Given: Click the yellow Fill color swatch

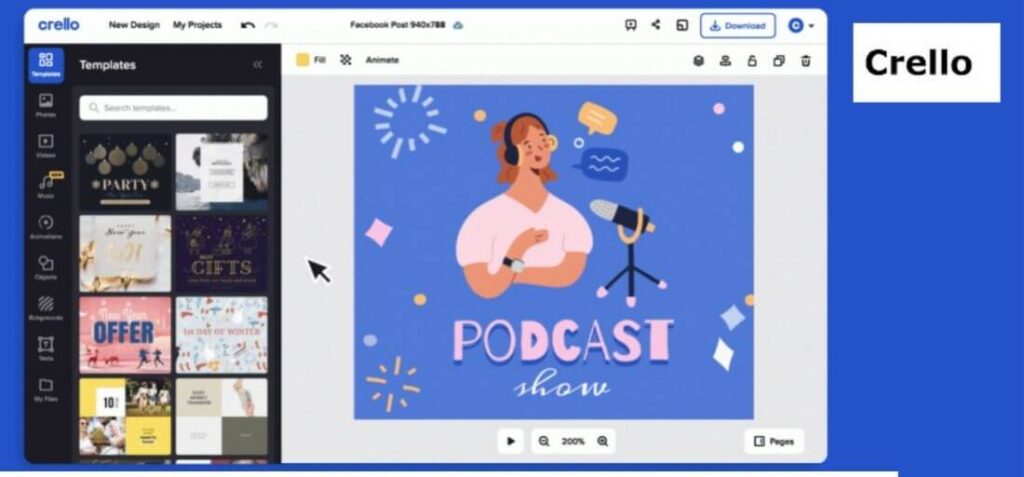Looking at the screenshot, I should (302, 60).
